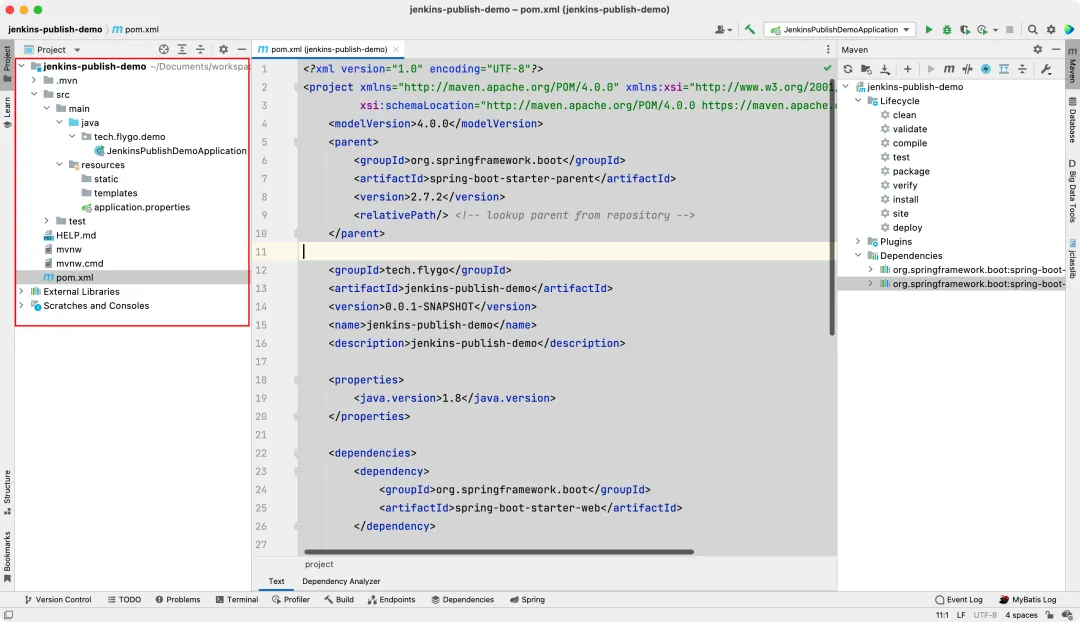Click Download Sources icon in Maven toolbar
Viewport: 1080px width, 622px height.
(x=884, y=69)
